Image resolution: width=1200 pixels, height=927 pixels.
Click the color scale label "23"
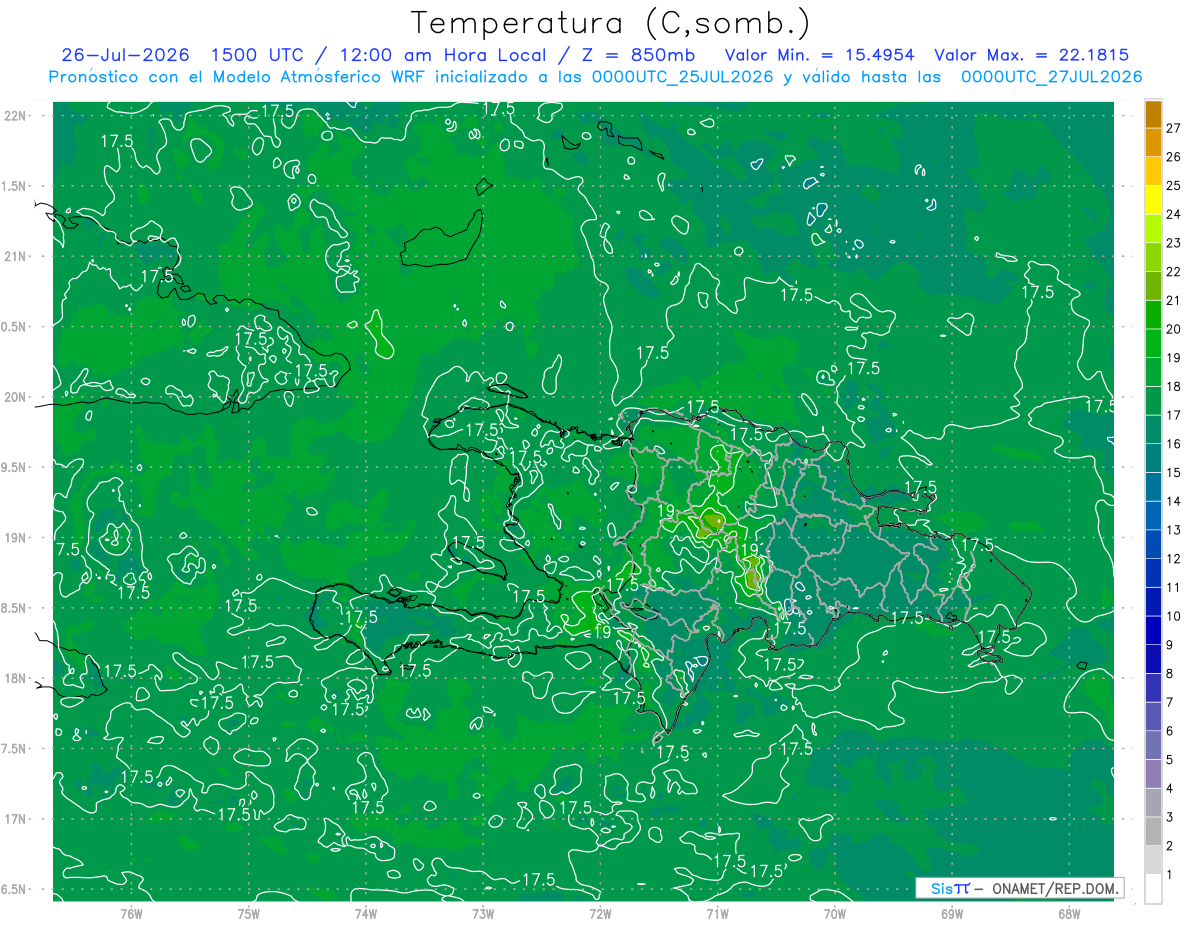pyautogui.click(x=1174, y=243)
